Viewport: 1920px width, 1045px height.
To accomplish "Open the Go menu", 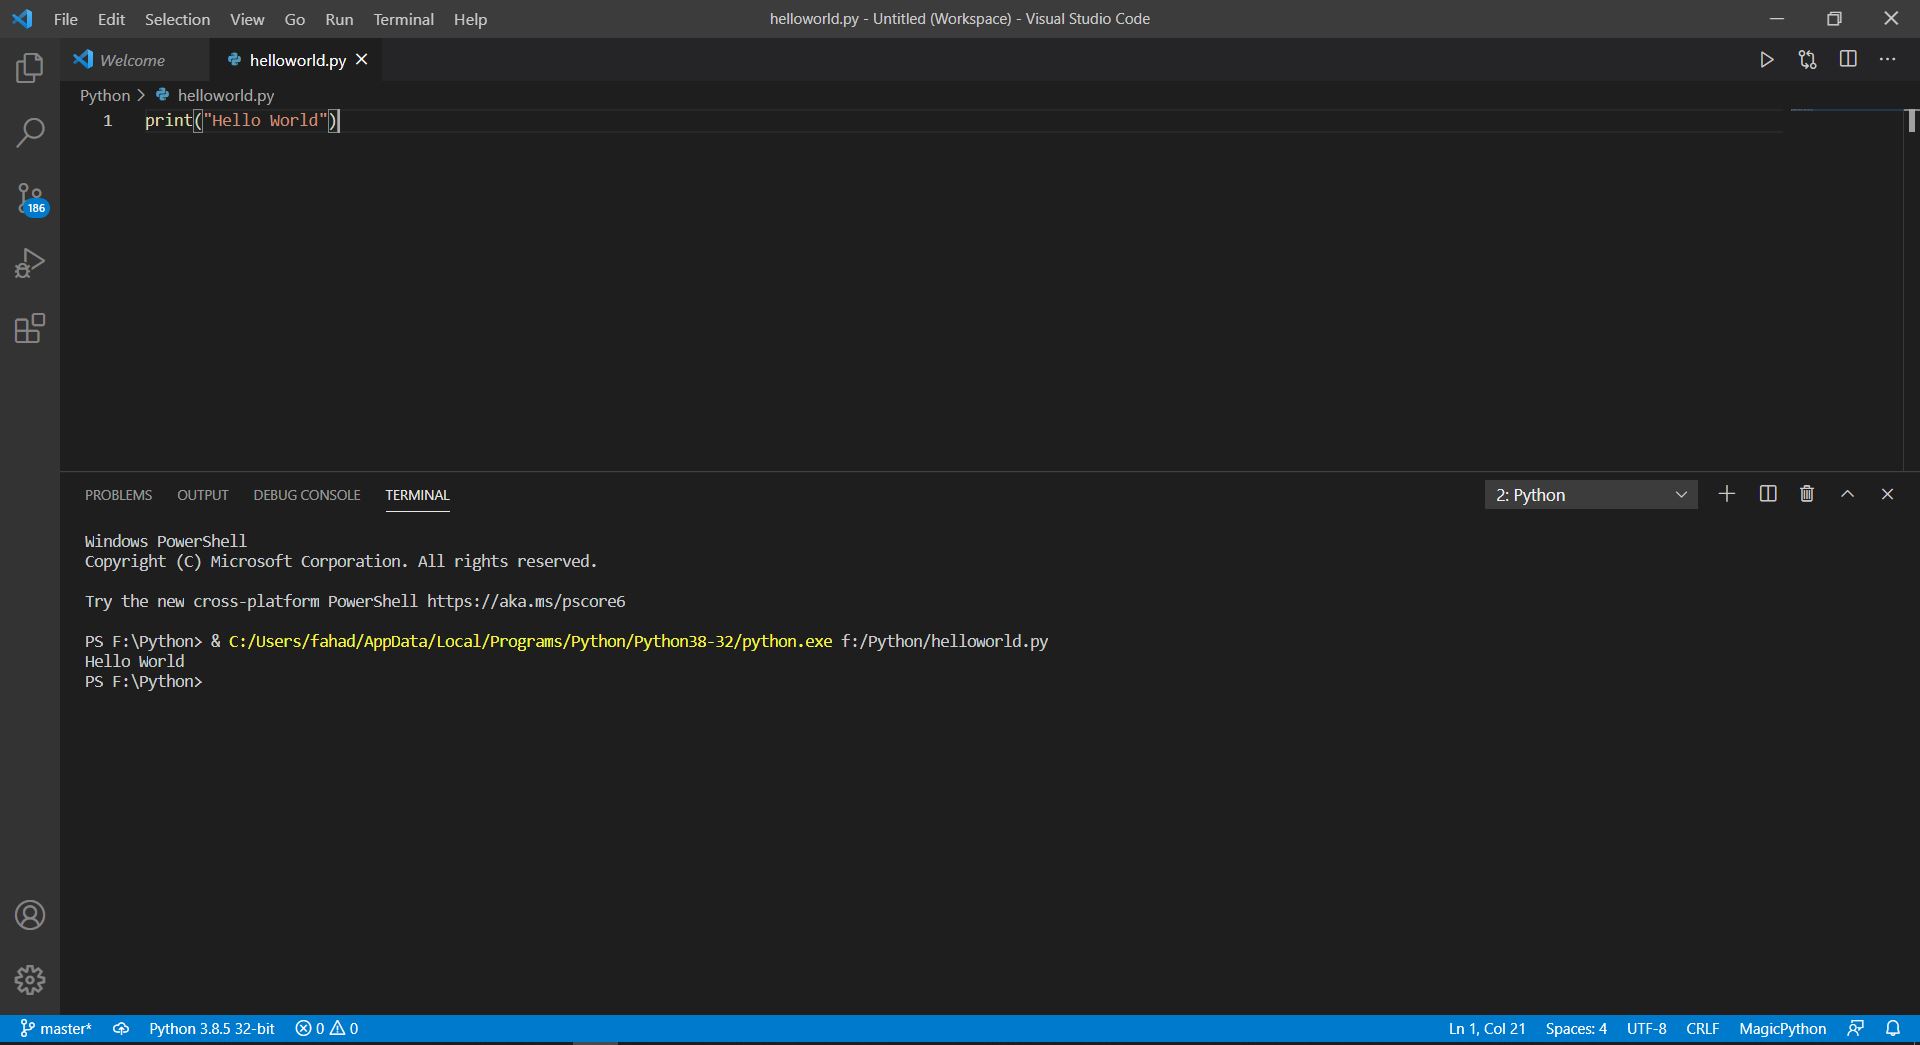I will click(x=295, y=19).
